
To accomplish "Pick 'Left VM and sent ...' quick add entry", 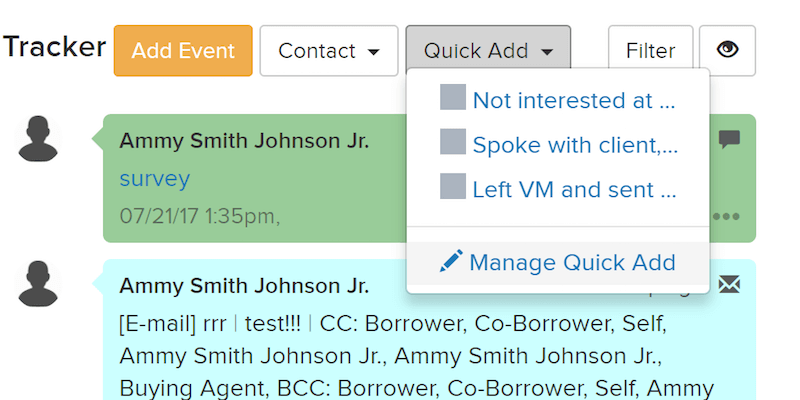I will (x=575, y=189).
